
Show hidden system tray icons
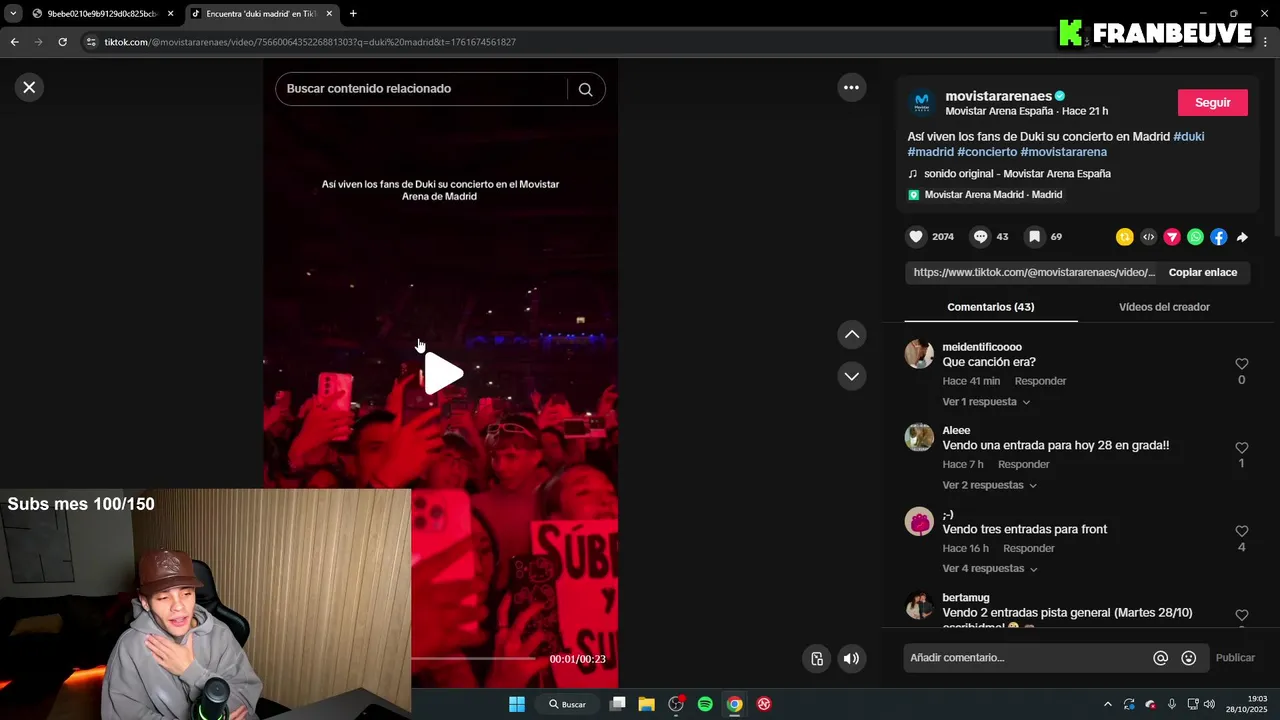click(x=1107, y=704)
